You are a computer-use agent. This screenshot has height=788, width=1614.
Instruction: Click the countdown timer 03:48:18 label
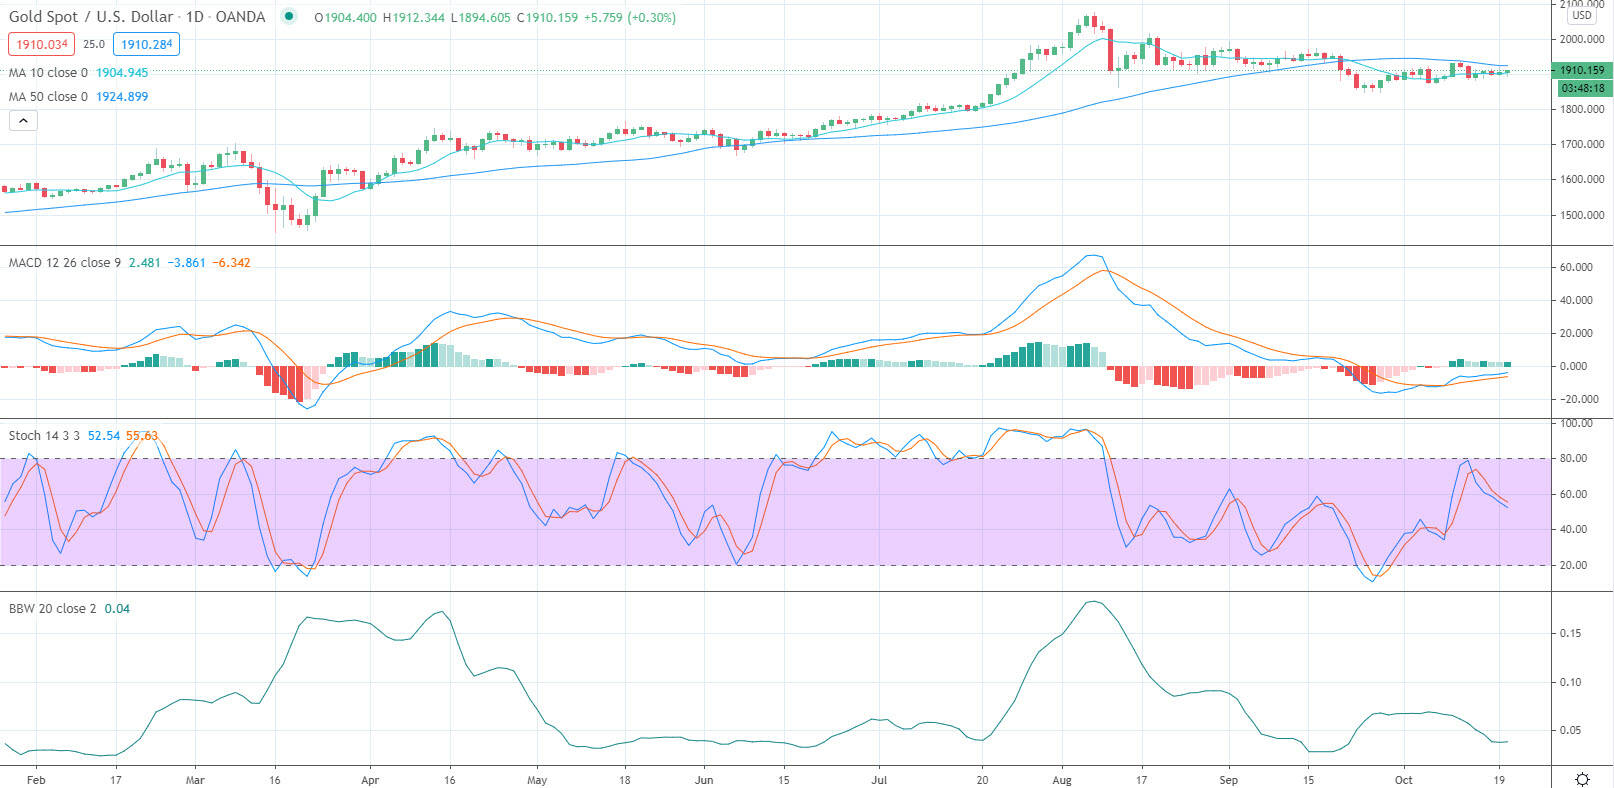1583,88
